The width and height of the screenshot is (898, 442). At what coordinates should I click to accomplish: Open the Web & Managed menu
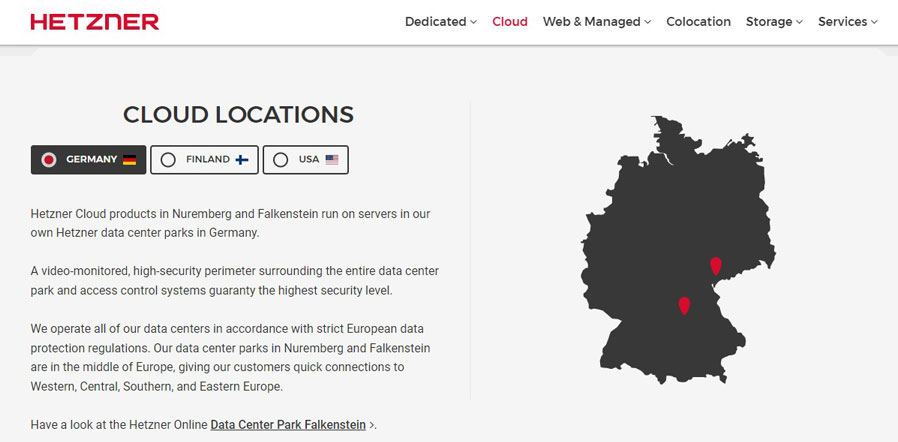click(x=597, y=22)
